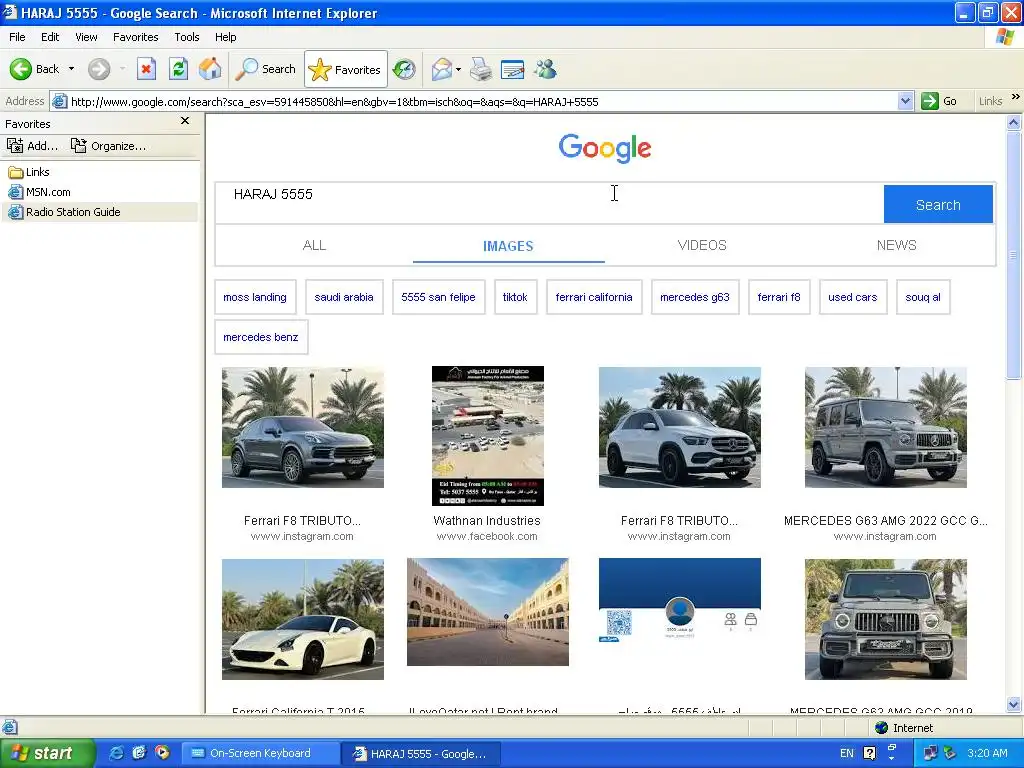Go to the Home page icon
Viewport: 1024px width, 768px height.
210,69
